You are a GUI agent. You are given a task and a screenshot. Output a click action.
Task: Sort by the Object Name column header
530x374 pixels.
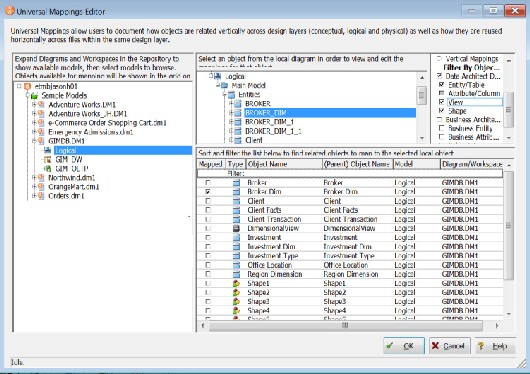click(x=284, y=164)
